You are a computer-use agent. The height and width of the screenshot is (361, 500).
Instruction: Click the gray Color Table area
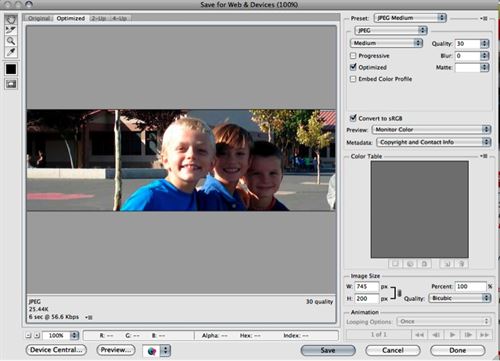pos(419,209)
